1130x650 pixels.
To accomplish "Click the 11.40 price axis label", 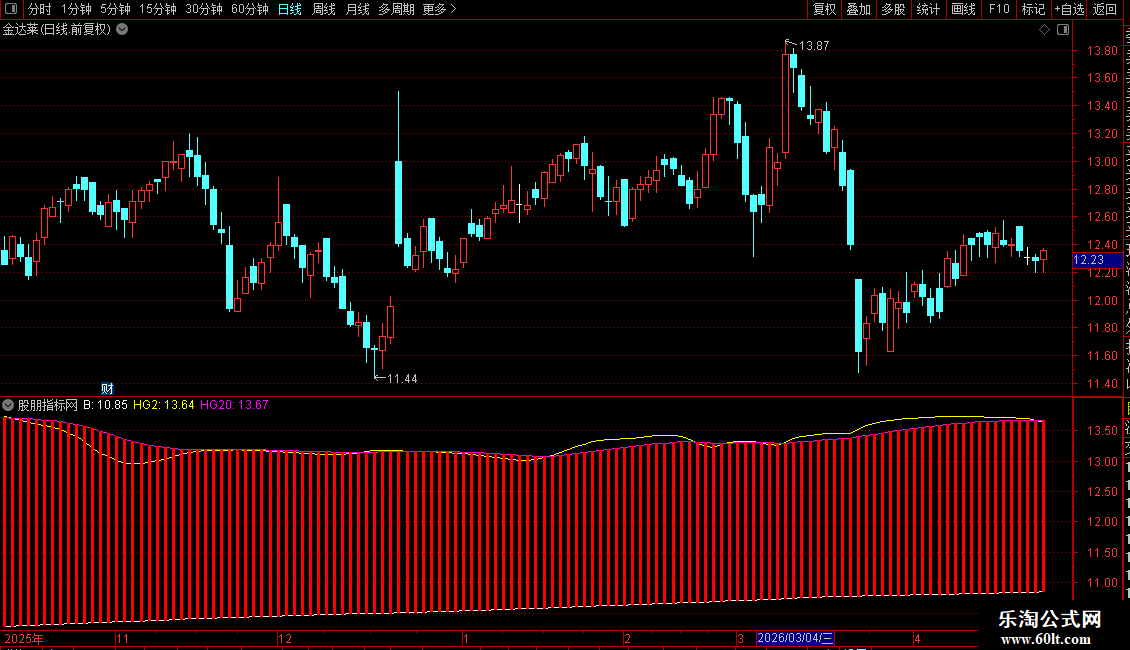I will point(1102,384).
